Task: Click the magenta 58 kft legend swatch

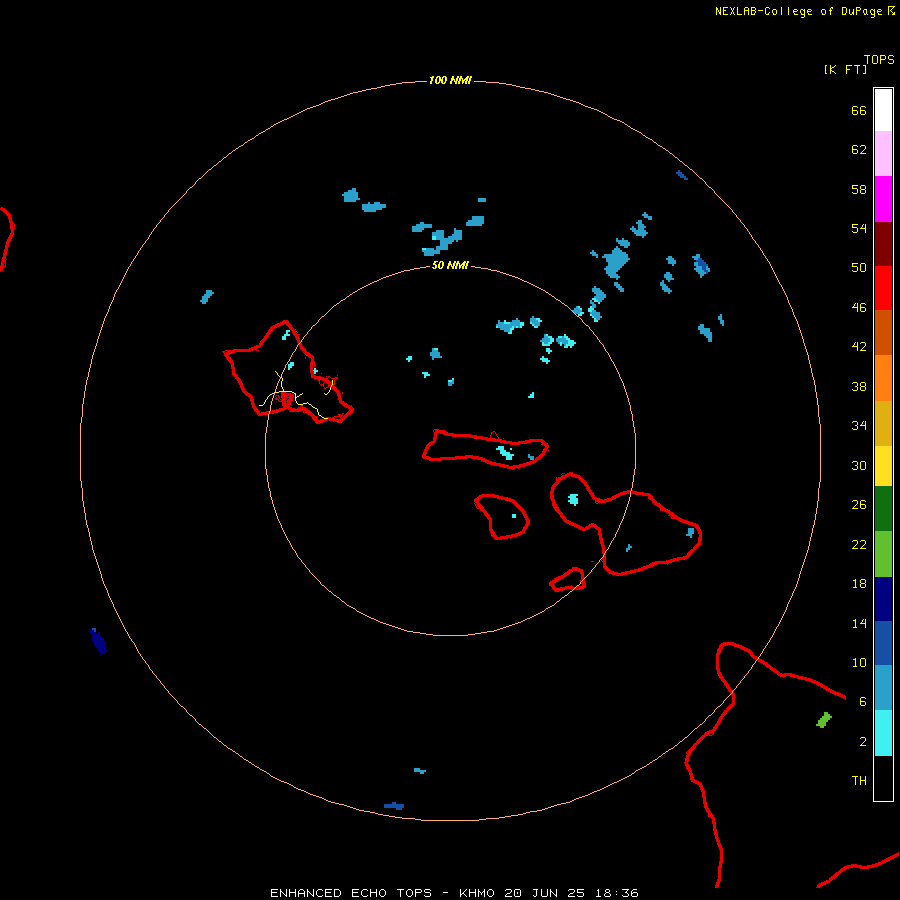Action: (x=883, y=199)
